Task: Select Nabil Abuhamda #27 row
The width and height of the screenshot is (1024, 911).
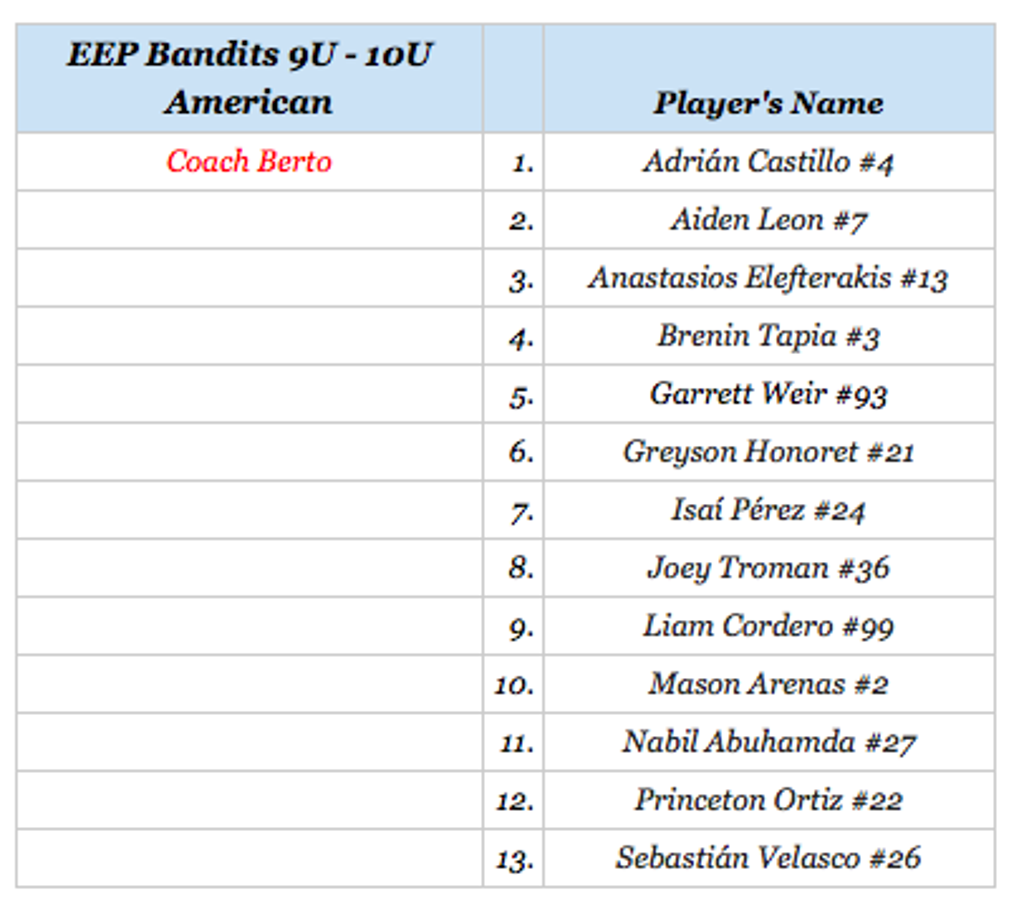Action: pyautogui.click(x=768, y=742)
